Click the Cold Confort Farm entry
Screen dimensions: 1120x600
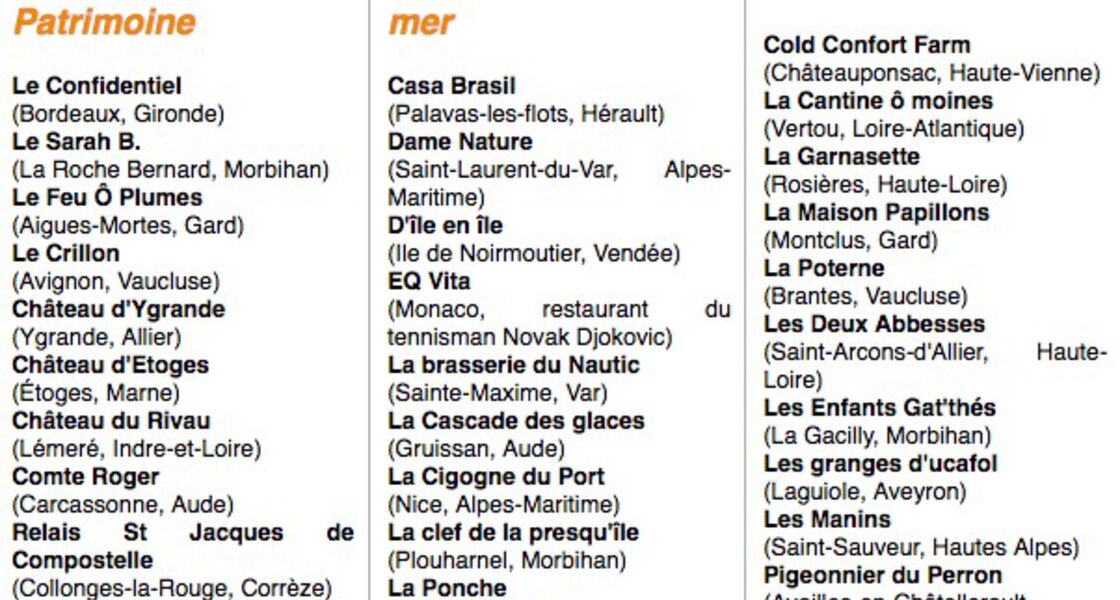click(x=867, y=44)
